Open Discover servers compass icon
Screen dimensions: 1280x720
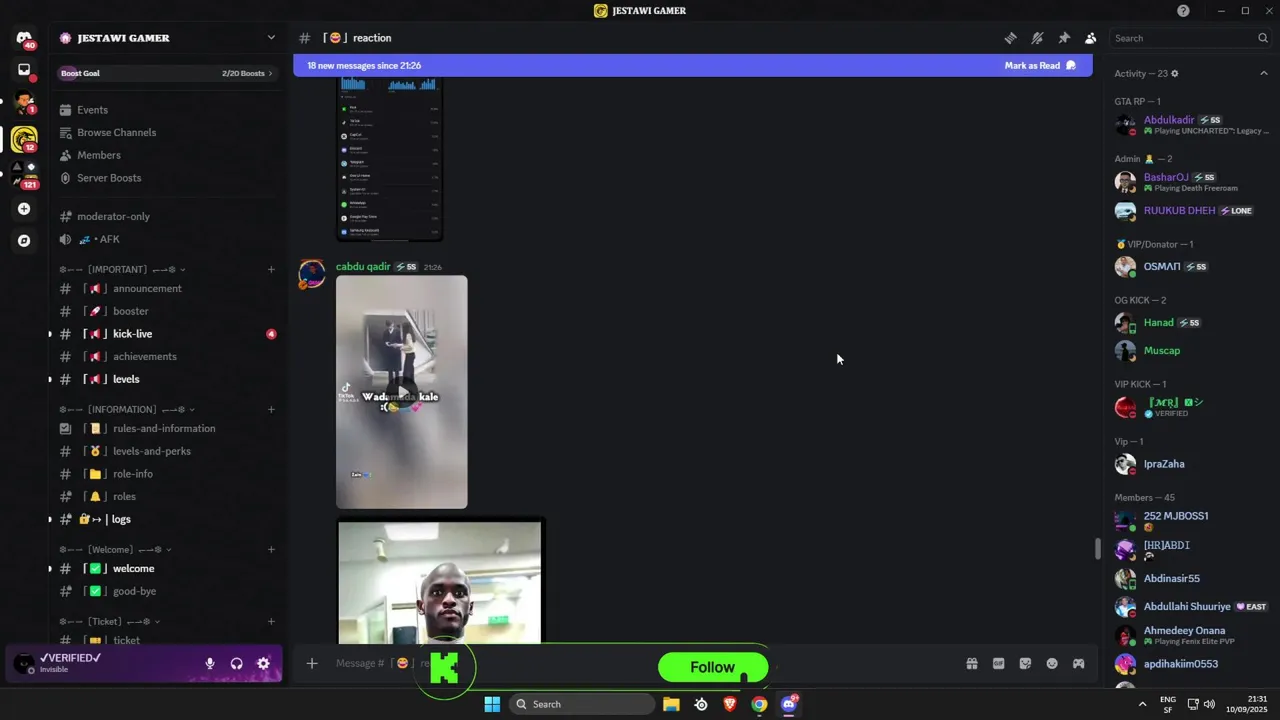pos(24,241)
